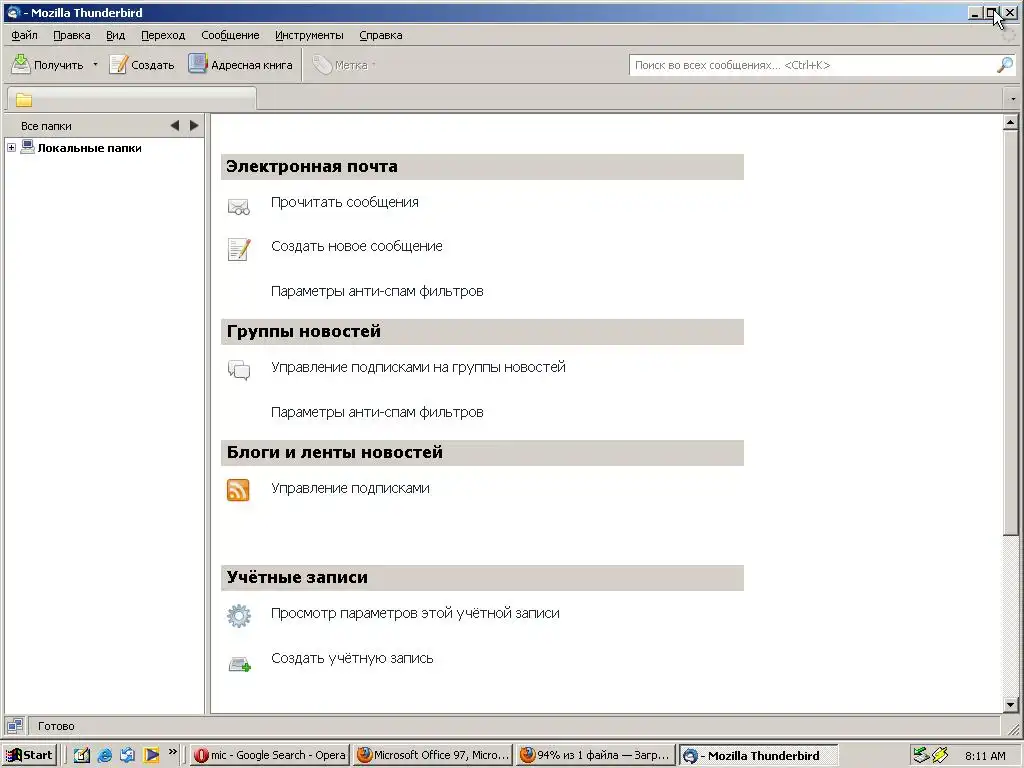Screen dimensions: 1024x768
Task: Switch to Microsoft Office 97 Firefox taskbar window
Action: point(432,755)
